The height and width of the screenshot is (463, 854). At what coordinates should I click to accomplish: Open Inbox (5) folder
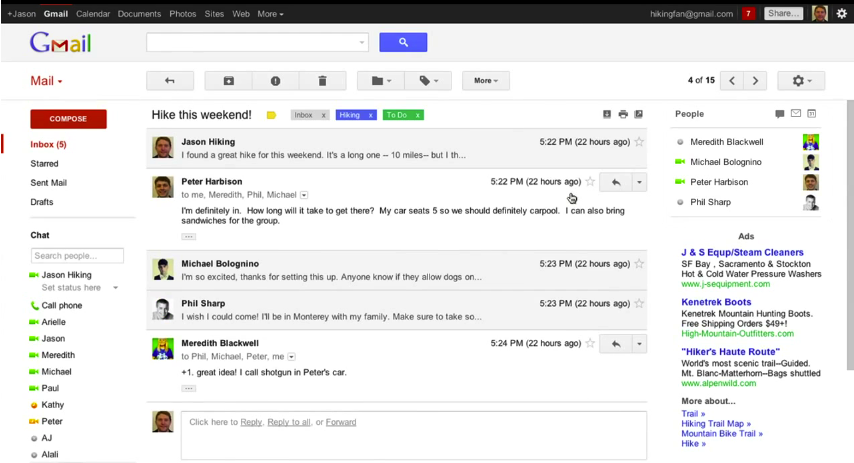click(x=48, y=144)
